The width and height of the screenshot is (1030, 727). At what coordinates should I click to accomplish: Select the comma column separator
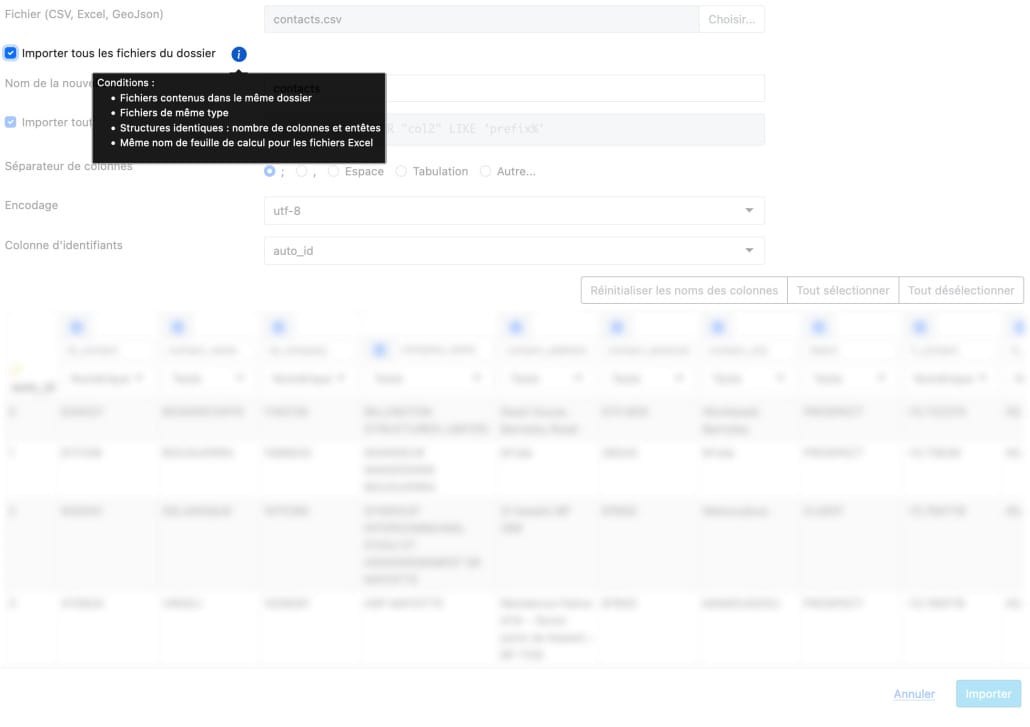click(302, 172)
